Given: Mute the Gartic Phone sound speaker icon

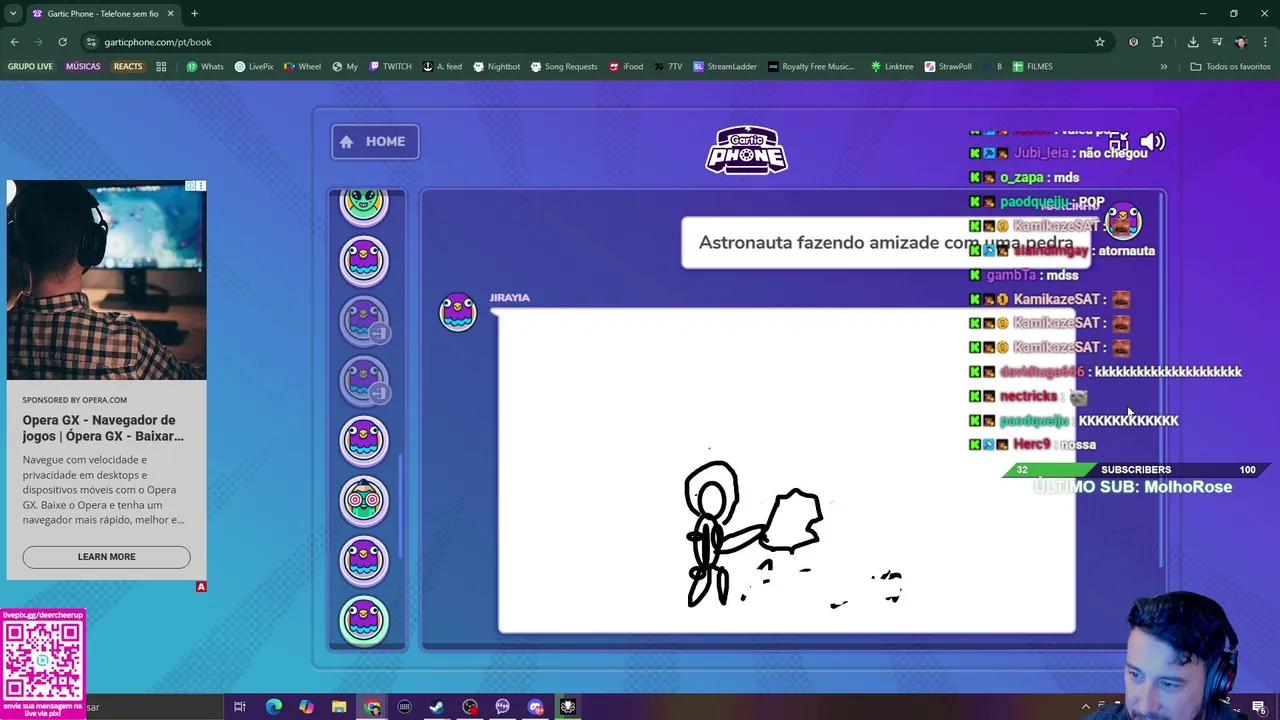Looking at the screenshot, I should pyautogui.click(x=1152, y=141).
